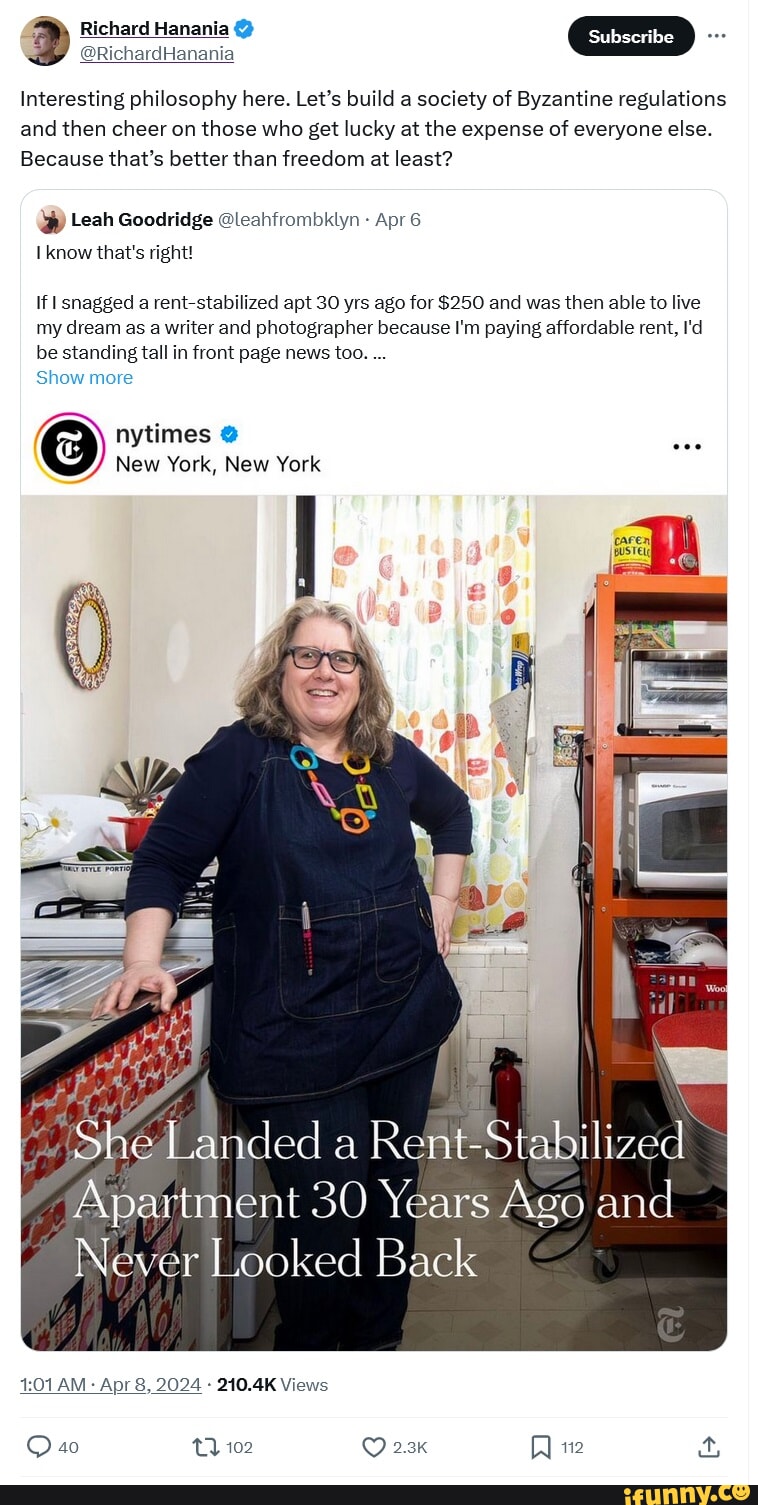Click Richard Hanania's profile photo

[45, 41]
